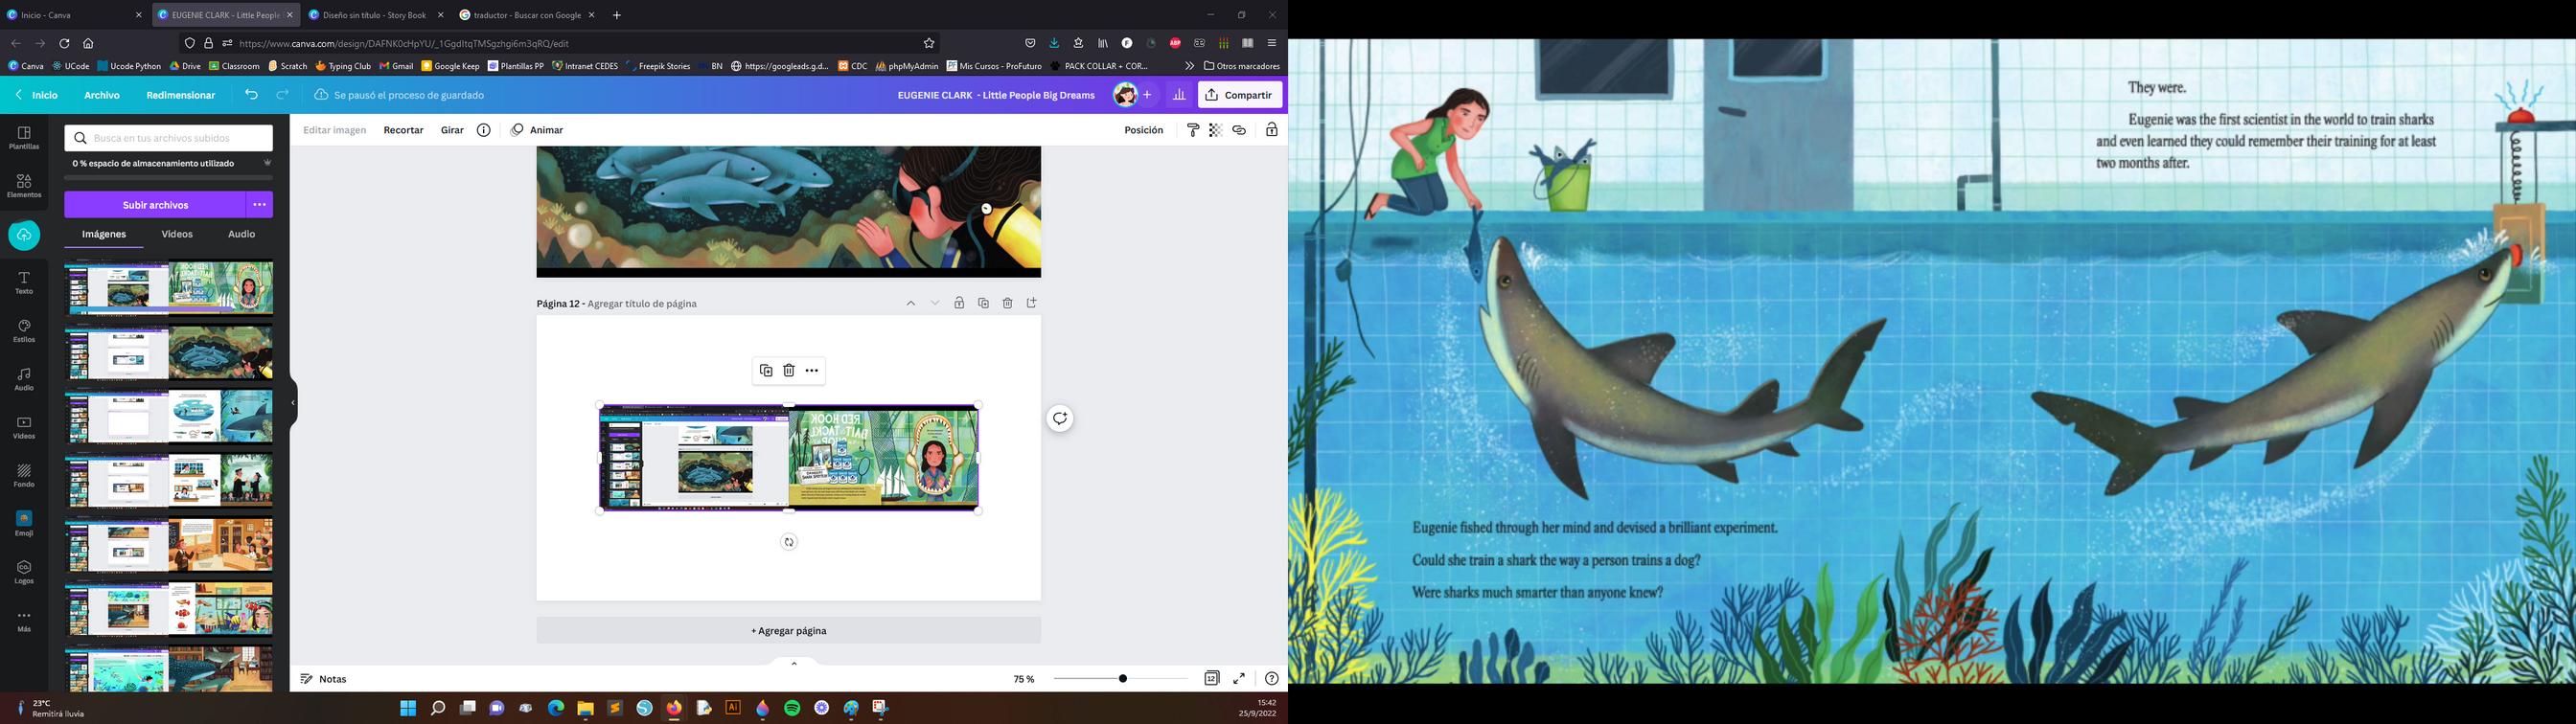Click the copy style paint roller icon

(x=1193, y=130)
